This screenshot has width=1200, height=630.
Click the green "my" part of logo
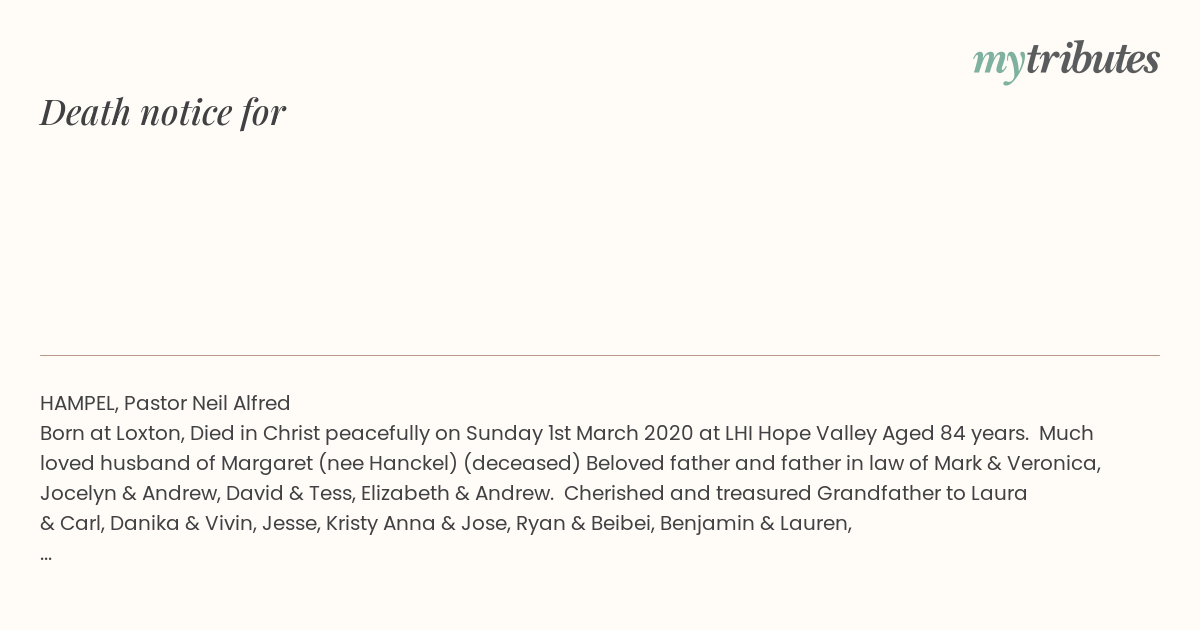[x=999, y=64]
